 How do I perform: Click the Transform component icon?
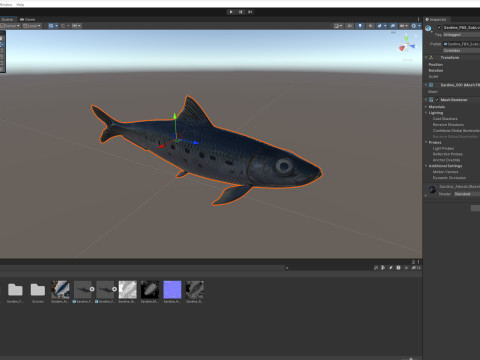431,58
